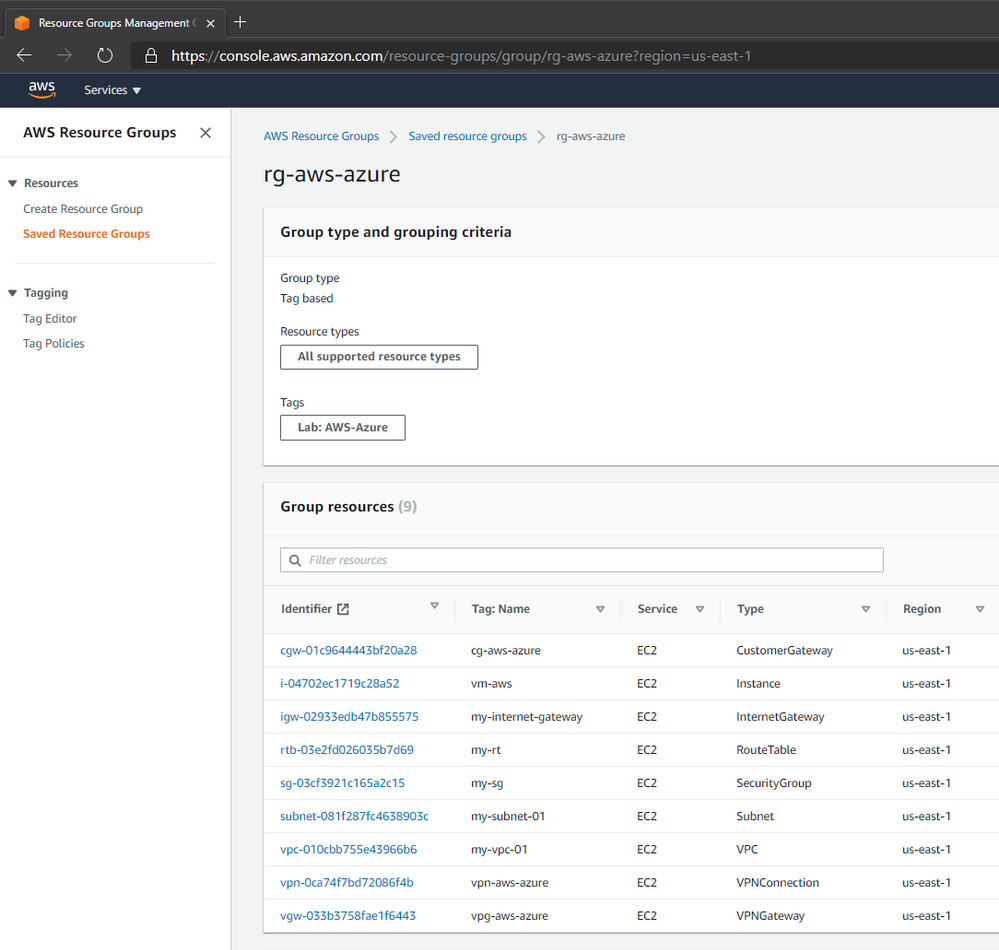Viewport: 999px width, 950px height.
Task: Open the Services dropdown menu
Action: [x=112, y=90]
